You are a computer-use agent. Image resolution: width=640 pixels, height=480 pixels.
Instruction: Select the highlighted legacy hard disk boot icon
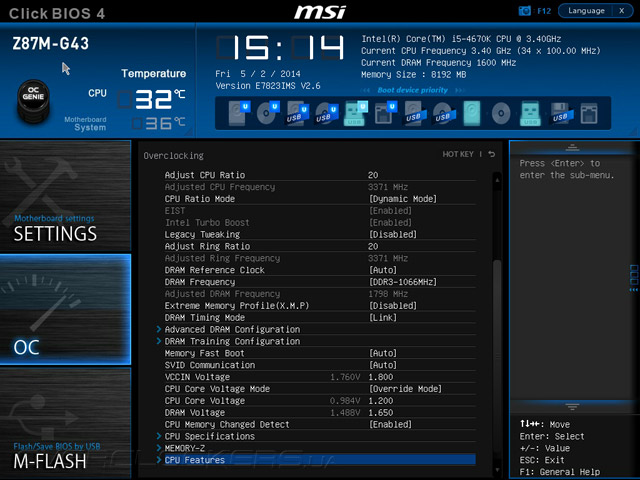pyautogui.click(x=472, y=113)
